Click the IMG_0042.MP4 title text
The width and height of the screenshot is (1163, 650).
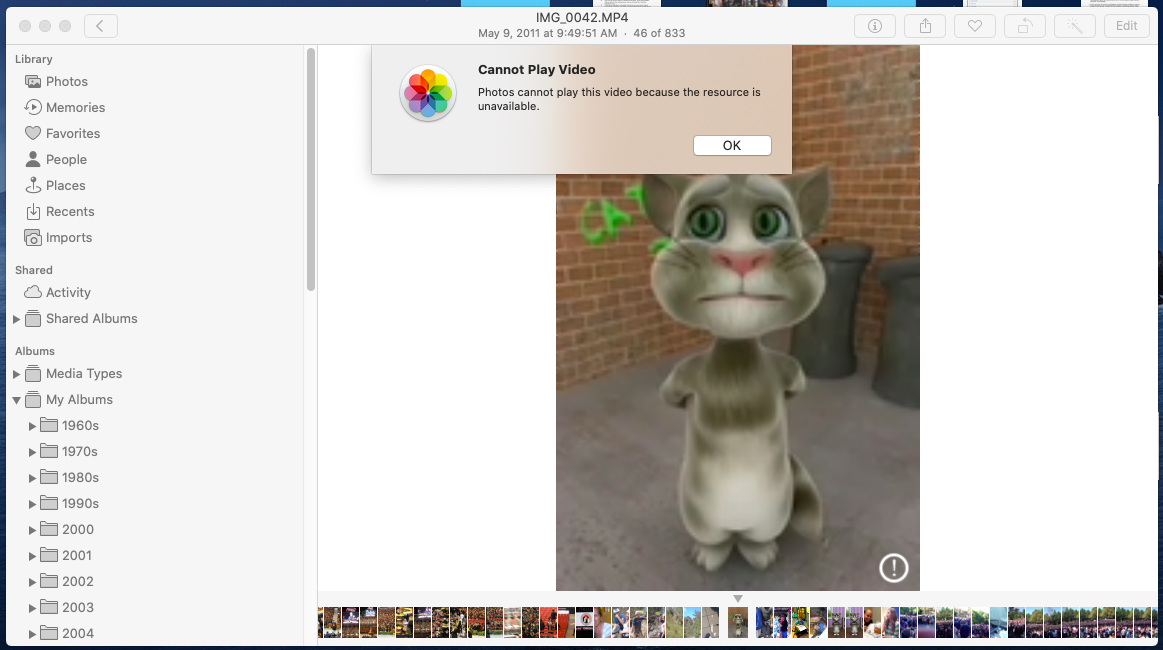point(582,18)
